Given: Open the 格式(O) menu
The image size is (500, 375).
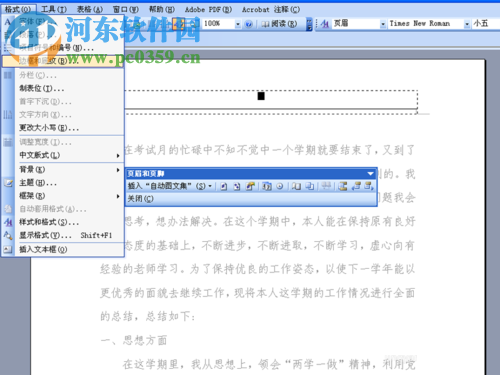Looking at the screenshot, I should [17, 10].
